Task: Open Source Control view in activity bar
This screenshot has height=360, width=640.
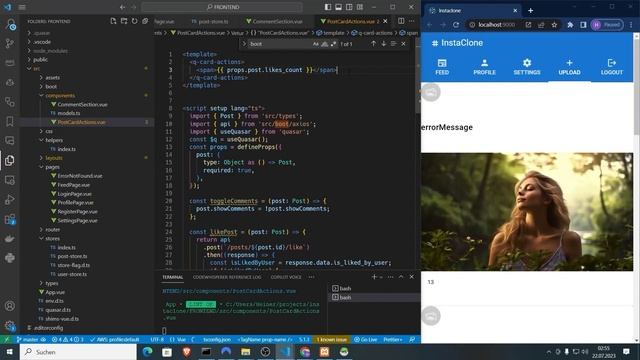Action: pos(10,43)
